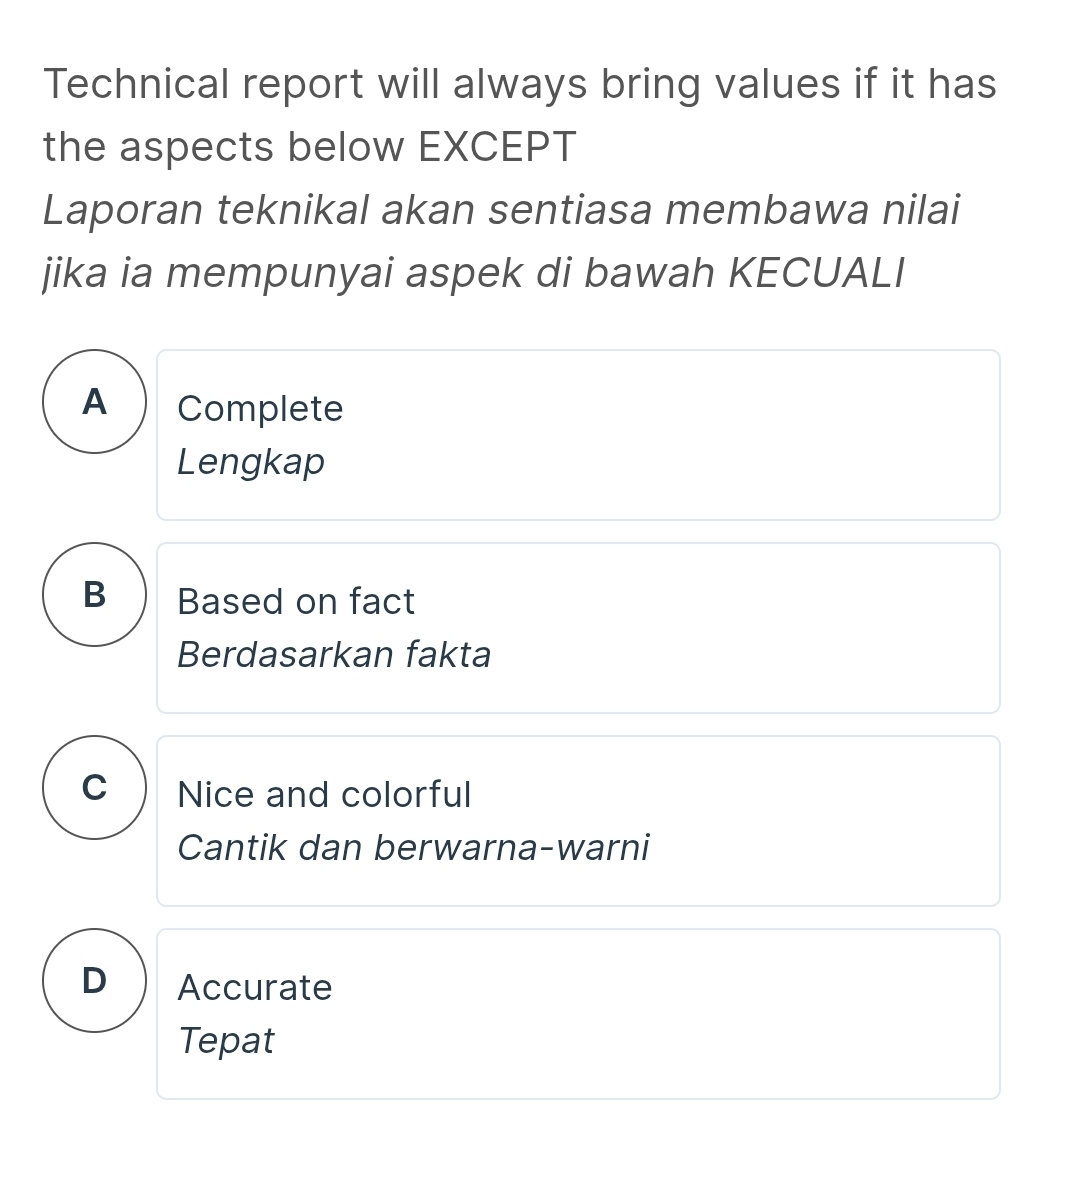Click empty right area of Complete card
The width and height of the screenshot is (1080, 1204).
pyautogui.click(x=800, y=435)
